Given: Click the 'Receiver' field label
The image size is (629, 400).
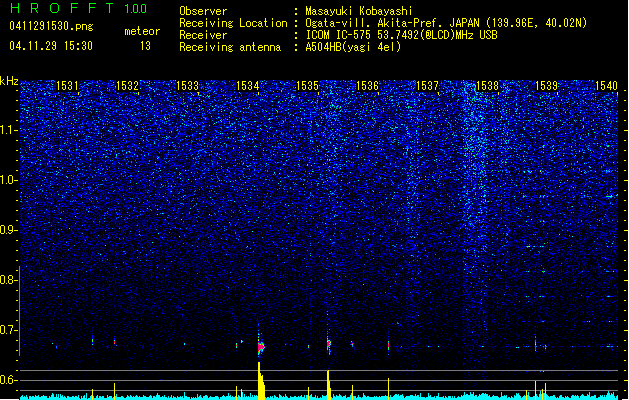Looking at the screenshot, I should click(x=203, y=35).
